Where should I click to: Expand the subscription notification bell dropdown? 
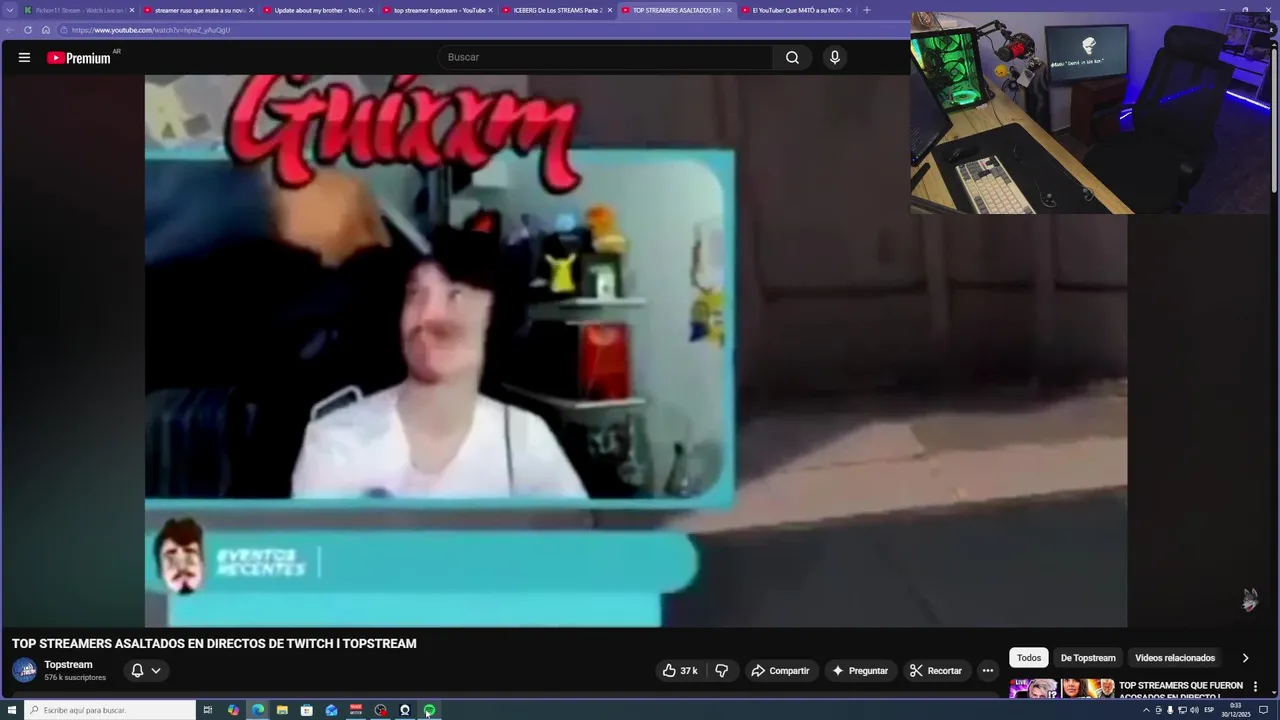(146, 671)
